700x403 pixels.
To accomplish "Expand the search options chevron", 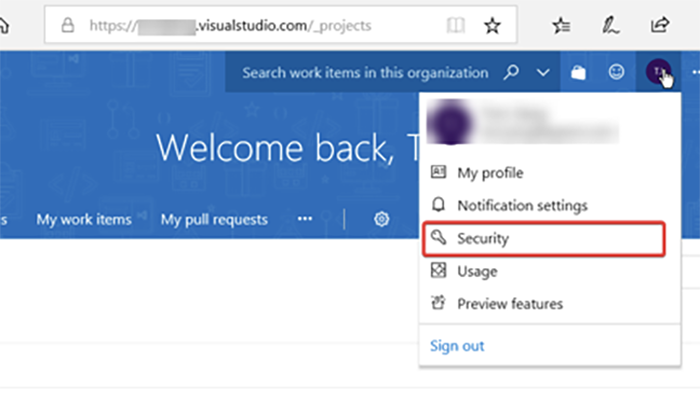I will point(543,73).
